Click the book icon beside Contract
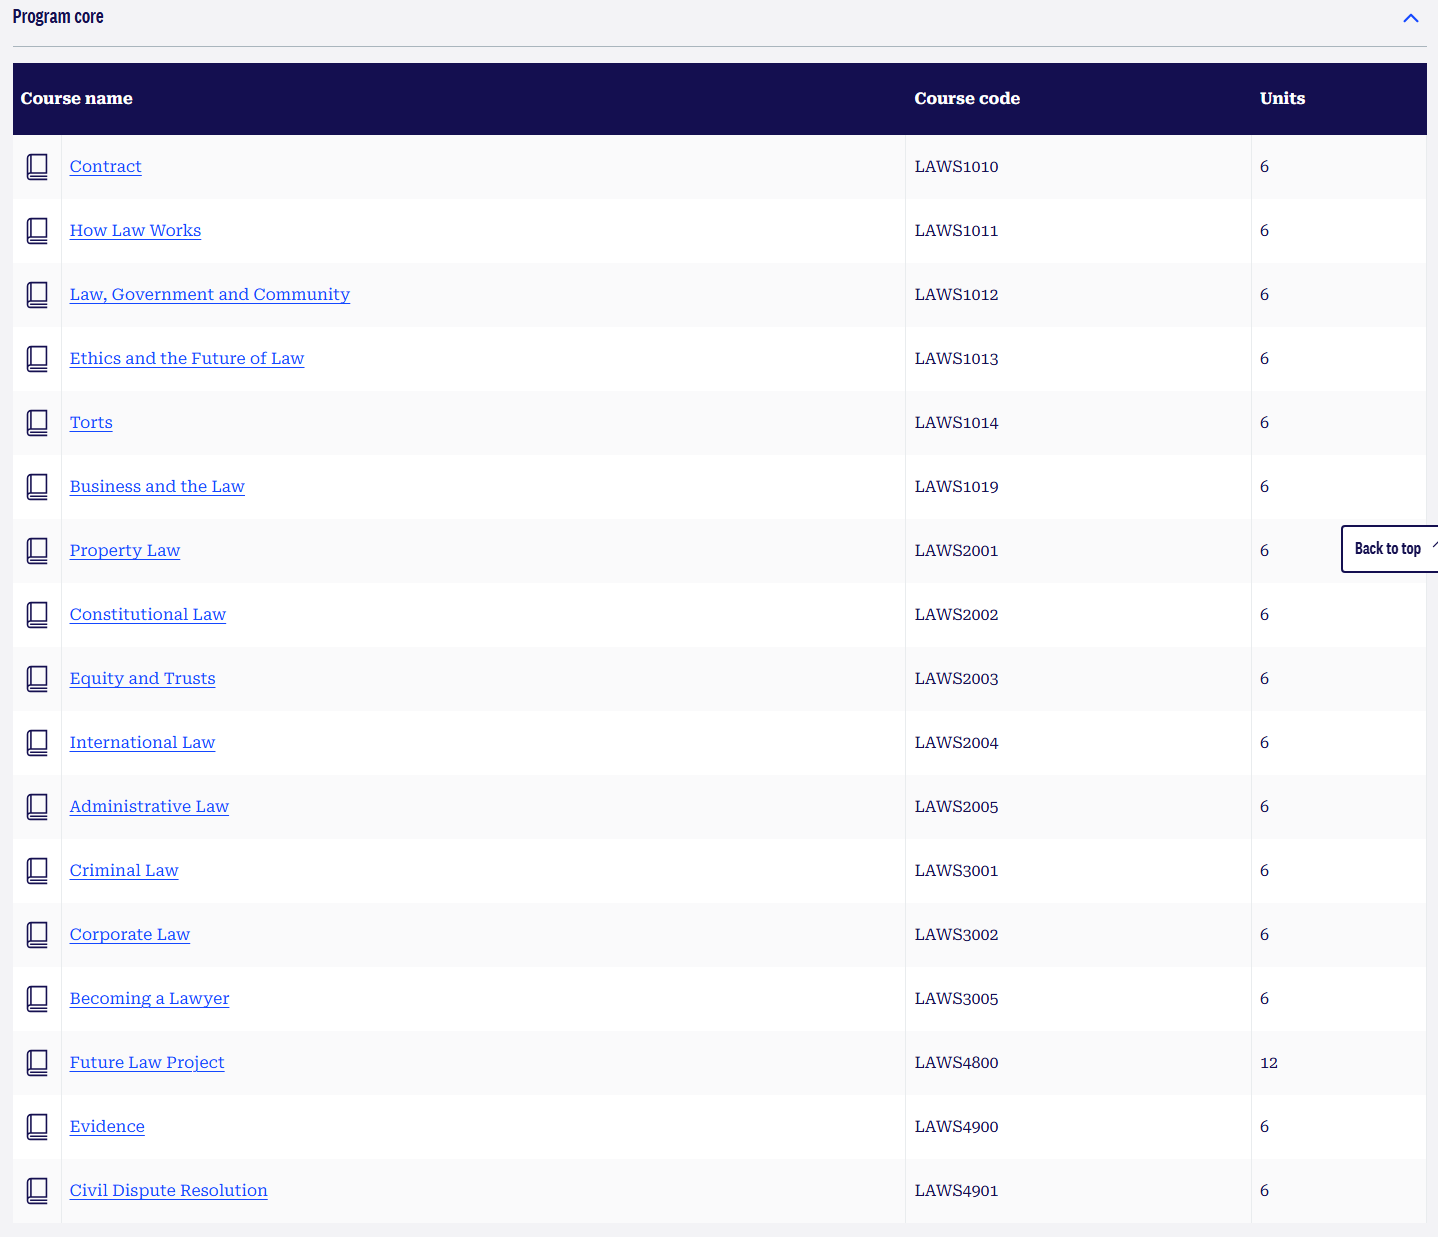This screenshot has width=1438, height=1237. (37, 167)
